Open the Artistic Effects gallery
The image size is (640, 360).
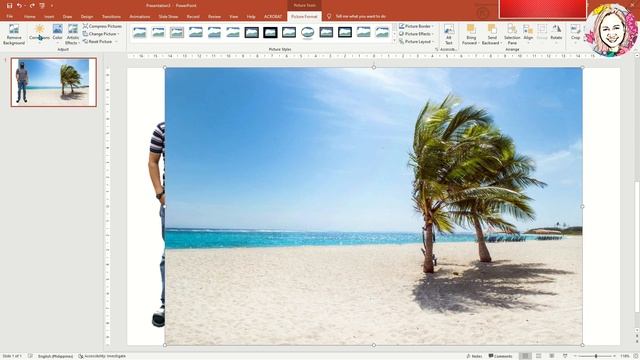[x=73, y=34]
